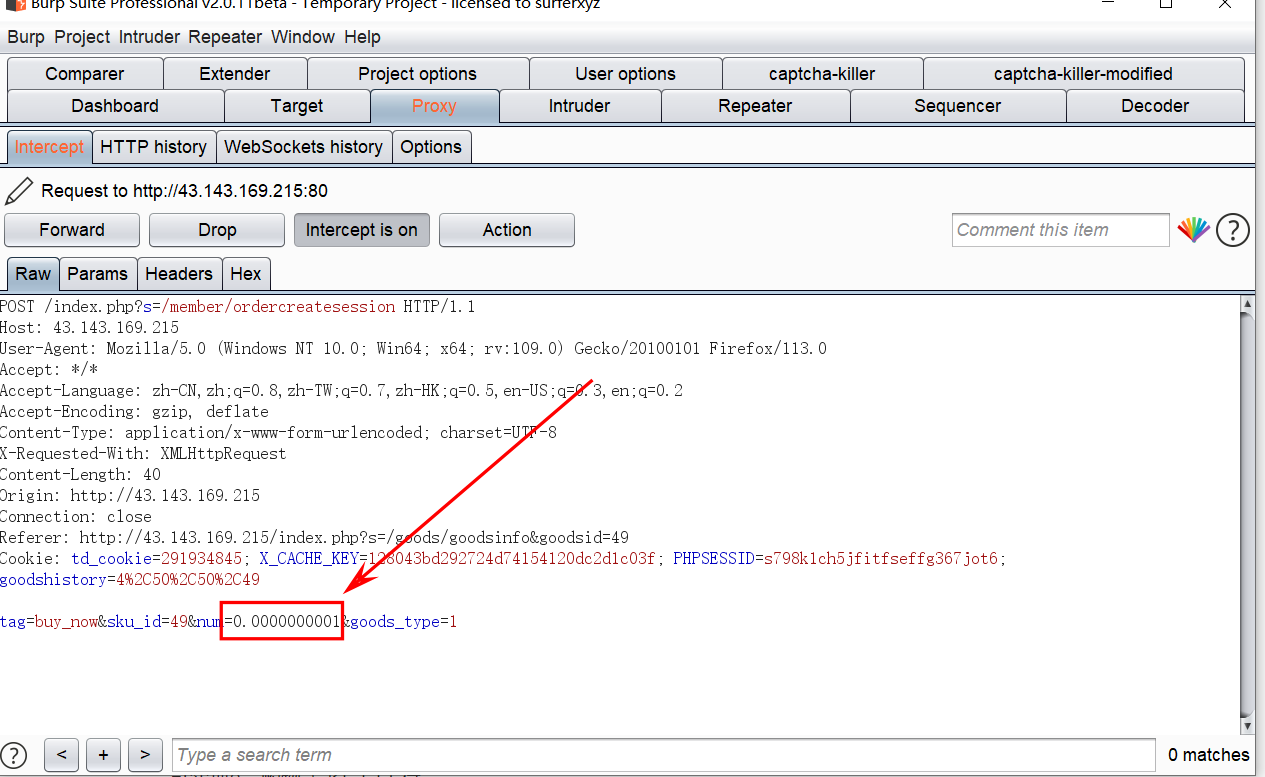This screenshot has width=1265, height=777.
Task: Click the scrollbar up arrow
Action: click(1247, 304)
